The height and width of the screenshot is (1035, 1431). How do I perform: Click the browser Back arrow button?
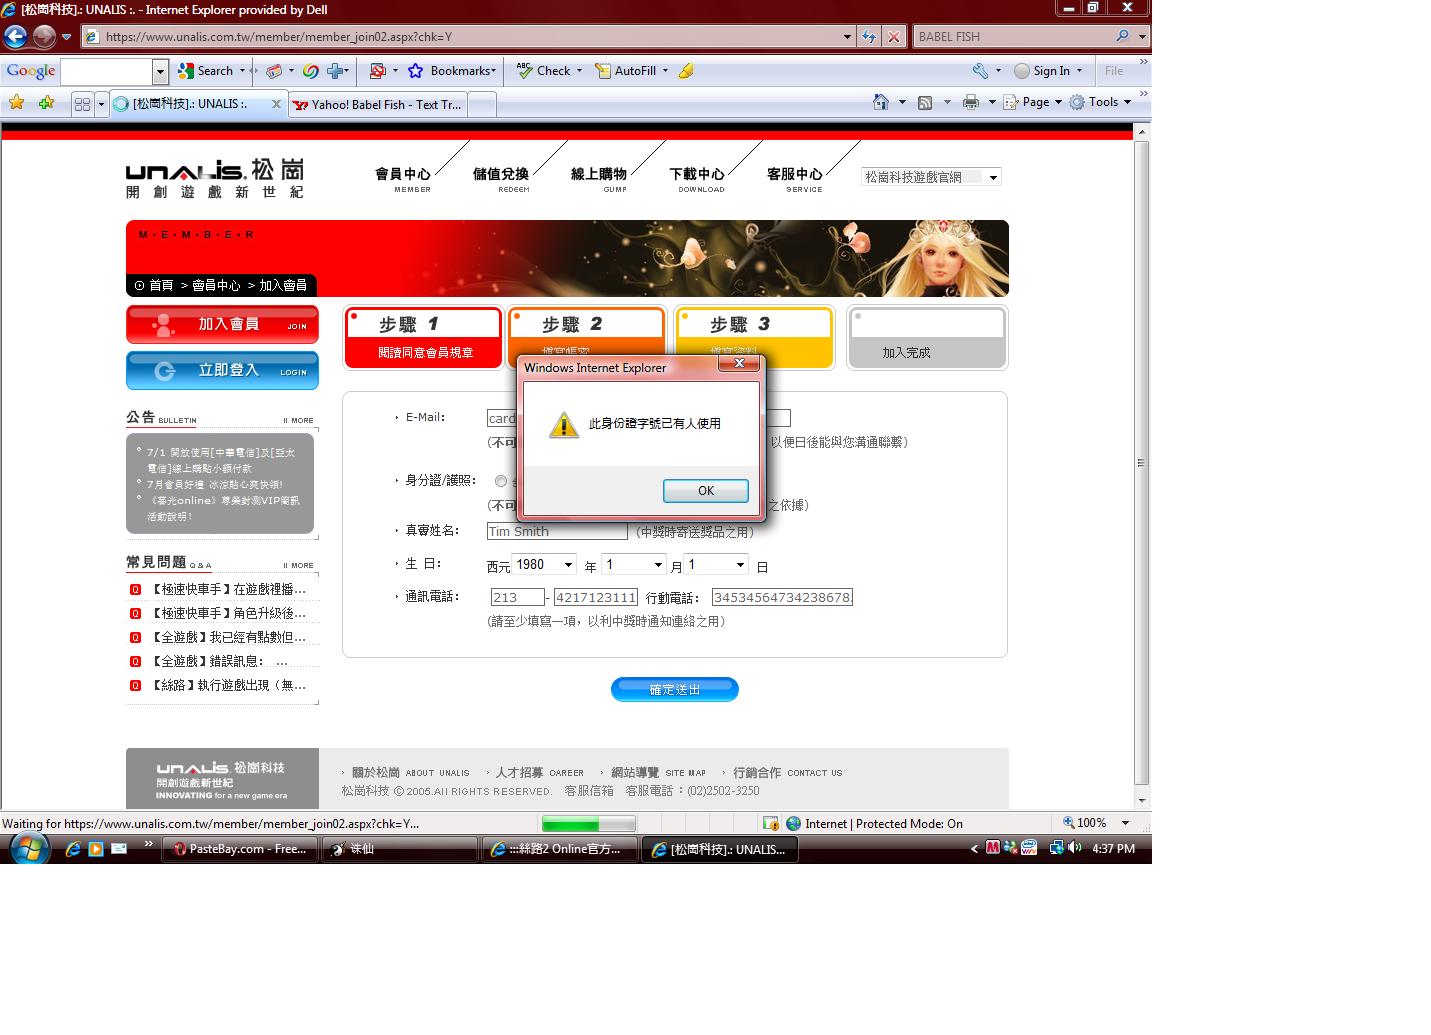pyautogui.click(x=15, y=37)
